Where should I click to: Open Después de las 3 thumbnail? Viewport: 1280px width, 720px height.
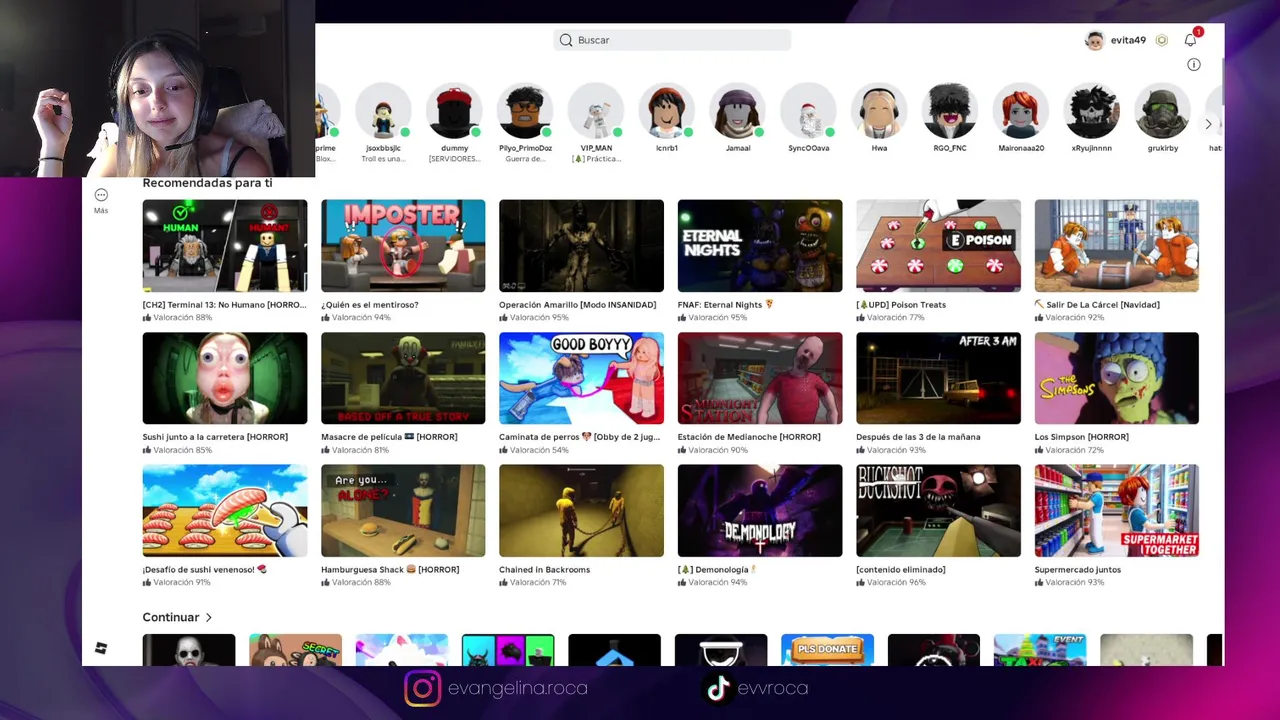pyautogui.click(x=938, y=378)
